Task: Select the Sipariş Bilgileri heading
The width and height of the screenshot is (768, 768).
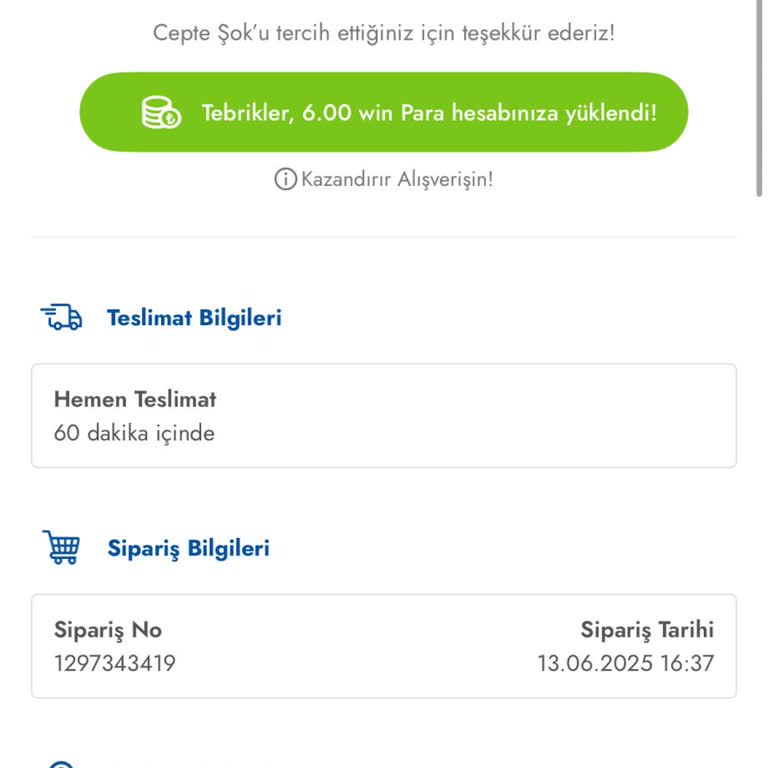Action: (188, 548)
